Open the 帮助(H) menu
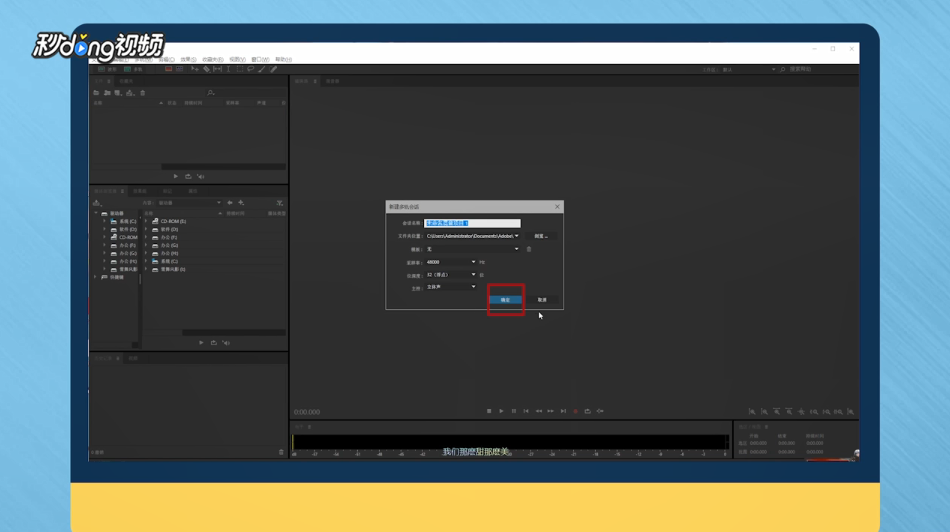The image size is (950, 532). point(284,59)
